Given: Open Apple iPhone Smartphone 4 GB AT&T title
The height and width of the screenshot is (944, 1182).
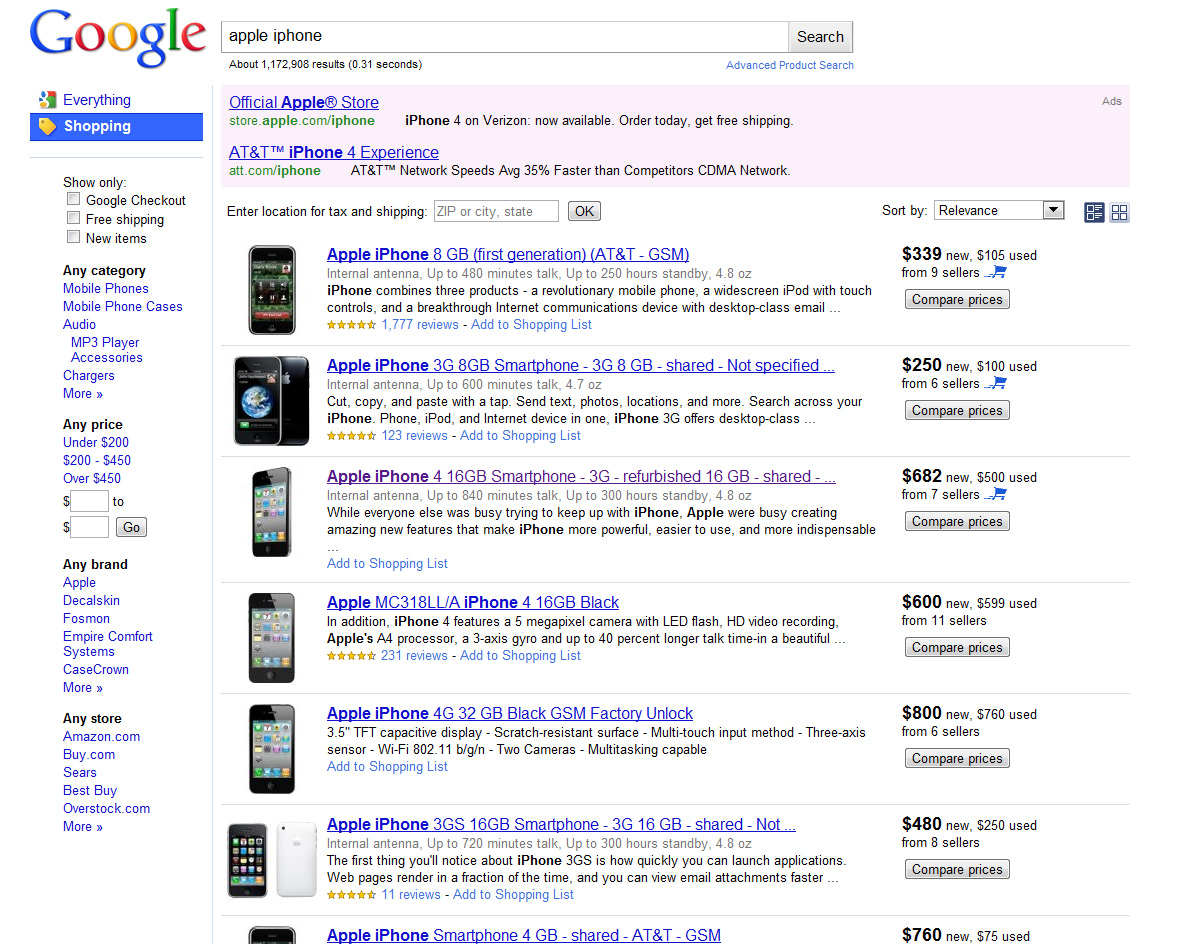Looking at the screenshot, I should (x=524, y=935).
